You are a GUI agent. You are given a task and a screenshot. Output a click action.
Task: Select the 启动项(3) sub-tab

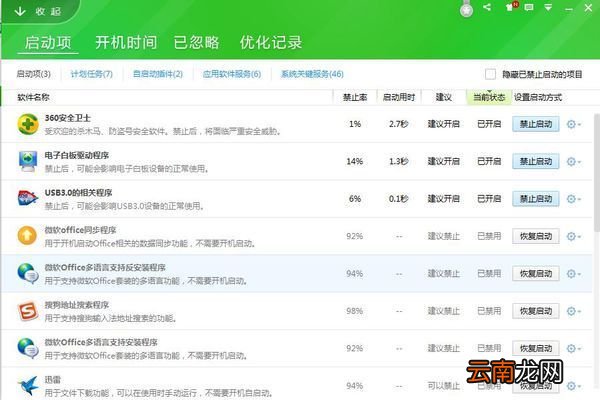(34, 74)
